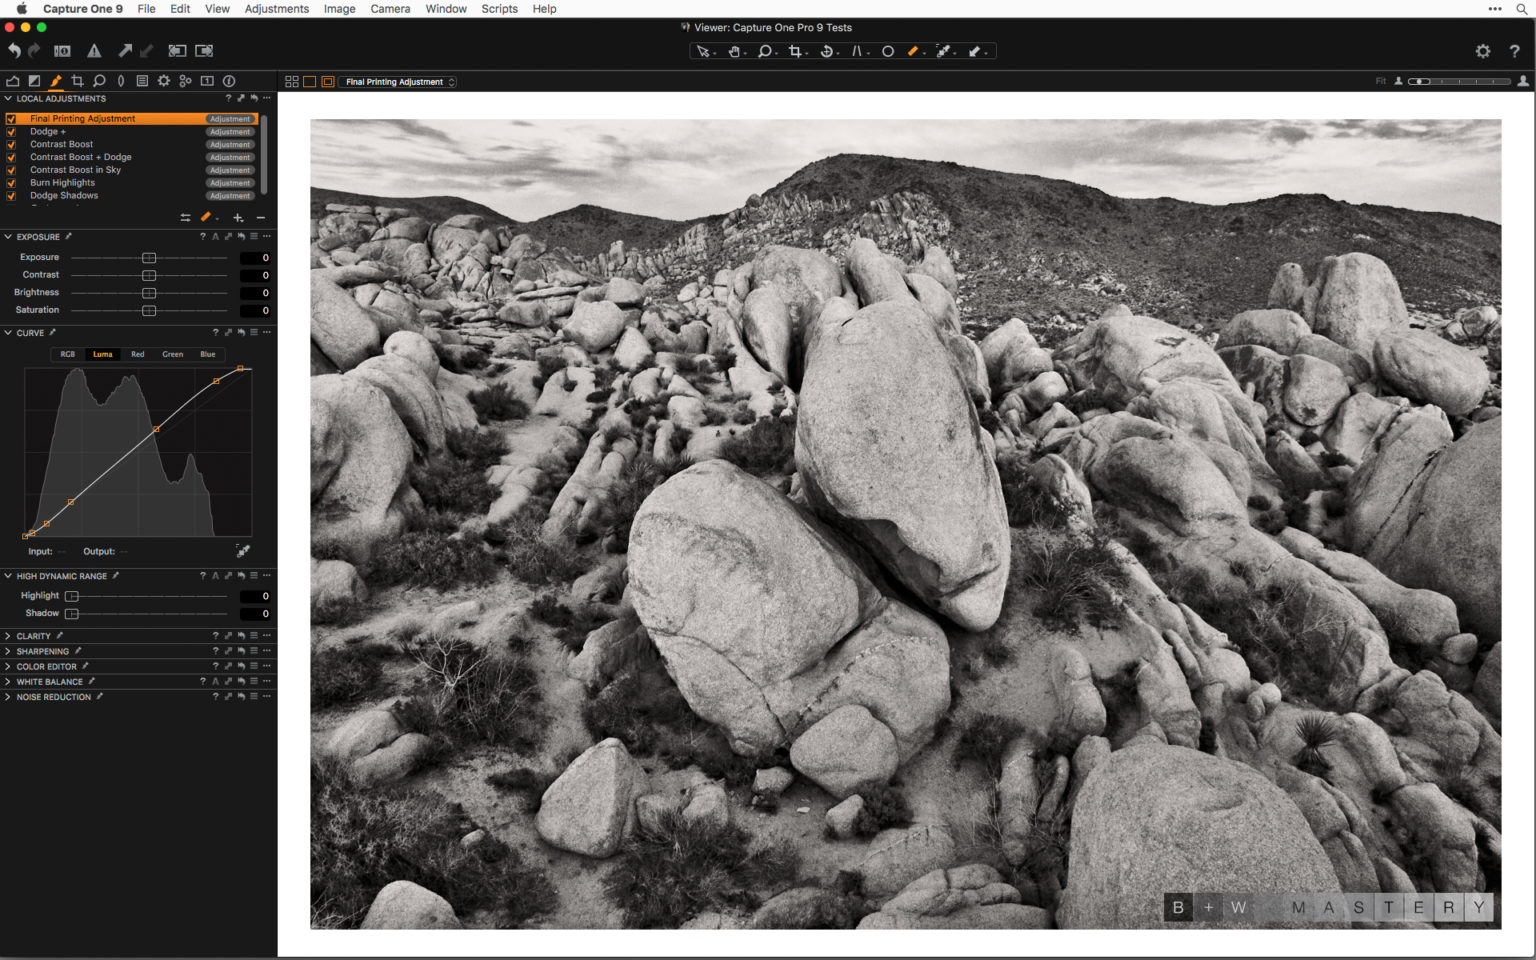This screenshot has height=960, width=1536.
Task: Open the Final Printing Adjustment dropdown above the viewer
Action: click(x=397, y=82)
